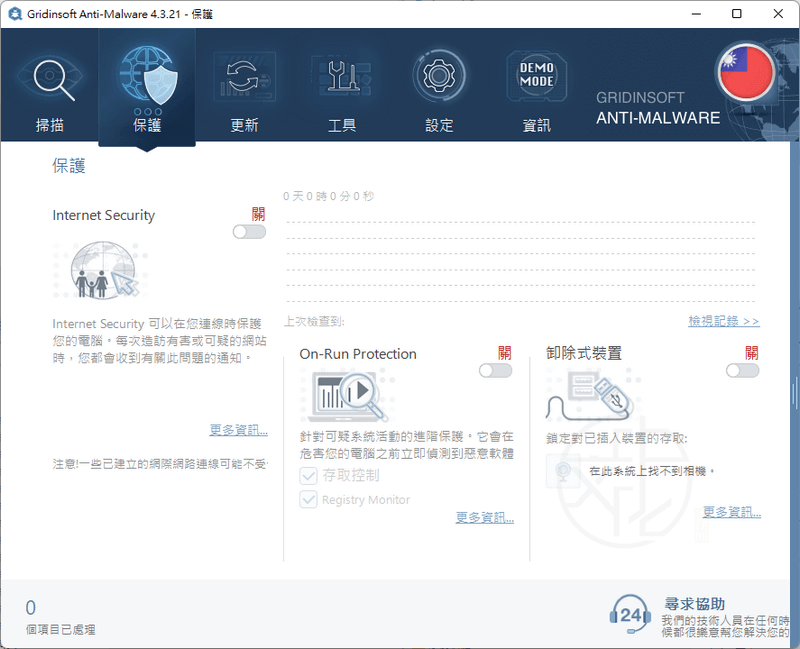Click the Taiwan flag language icon
800x649 pixels.
pos(746,72)
